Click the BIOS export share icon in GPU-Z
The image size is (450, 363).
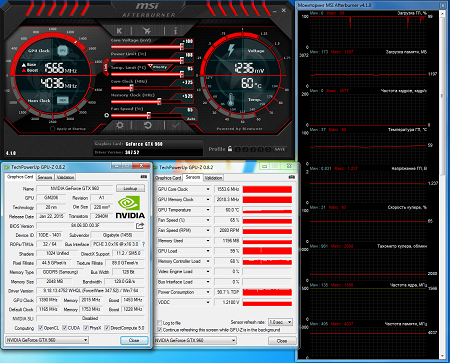(x=140, y=226)
